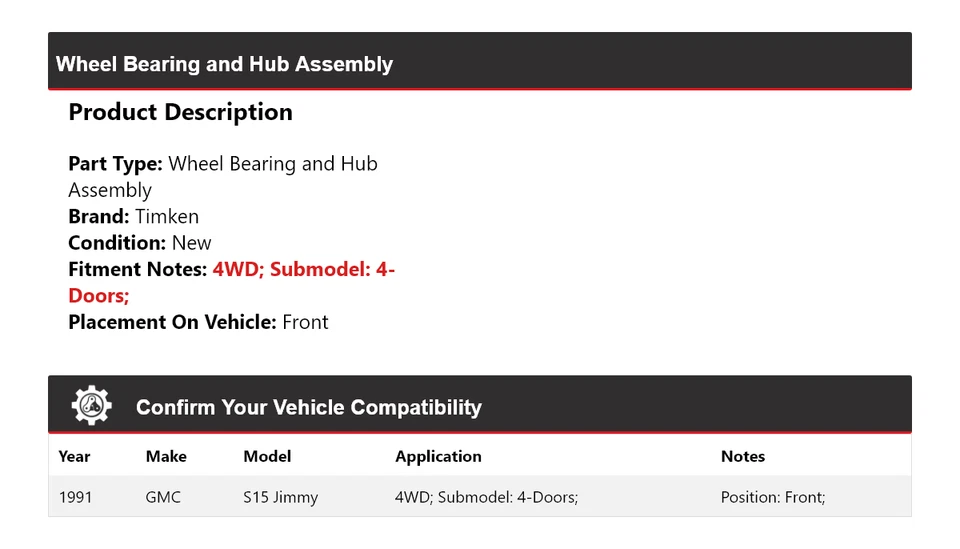Screen dimensions: 960x549
Task: Click the Confirm Your Vehicle Compatibility heading
Action: (308, 408)
